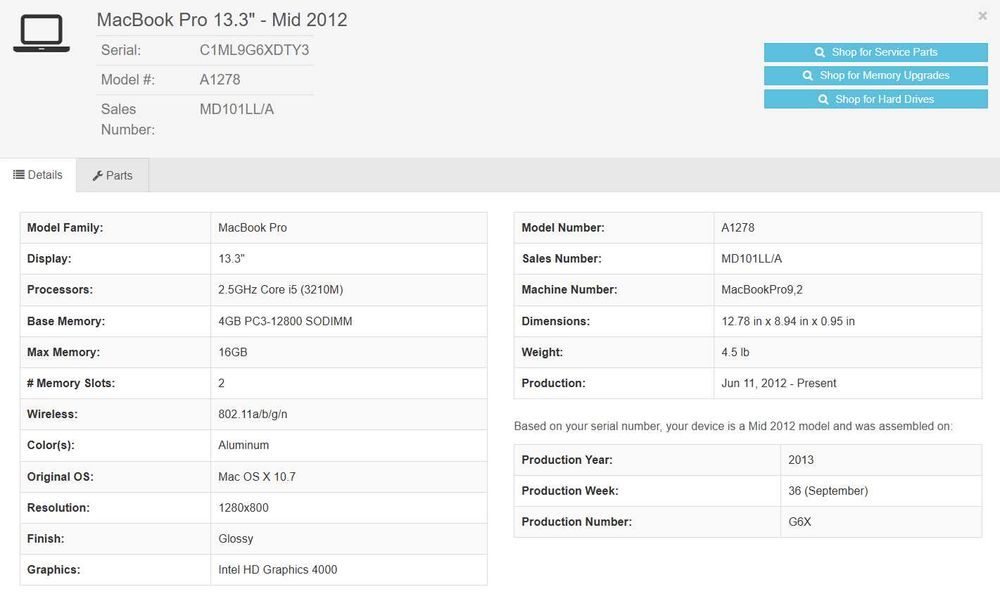Close the device details panel with the X
Image resolution: width=1000 pixels, height=592 pixels.
[982, 16]
